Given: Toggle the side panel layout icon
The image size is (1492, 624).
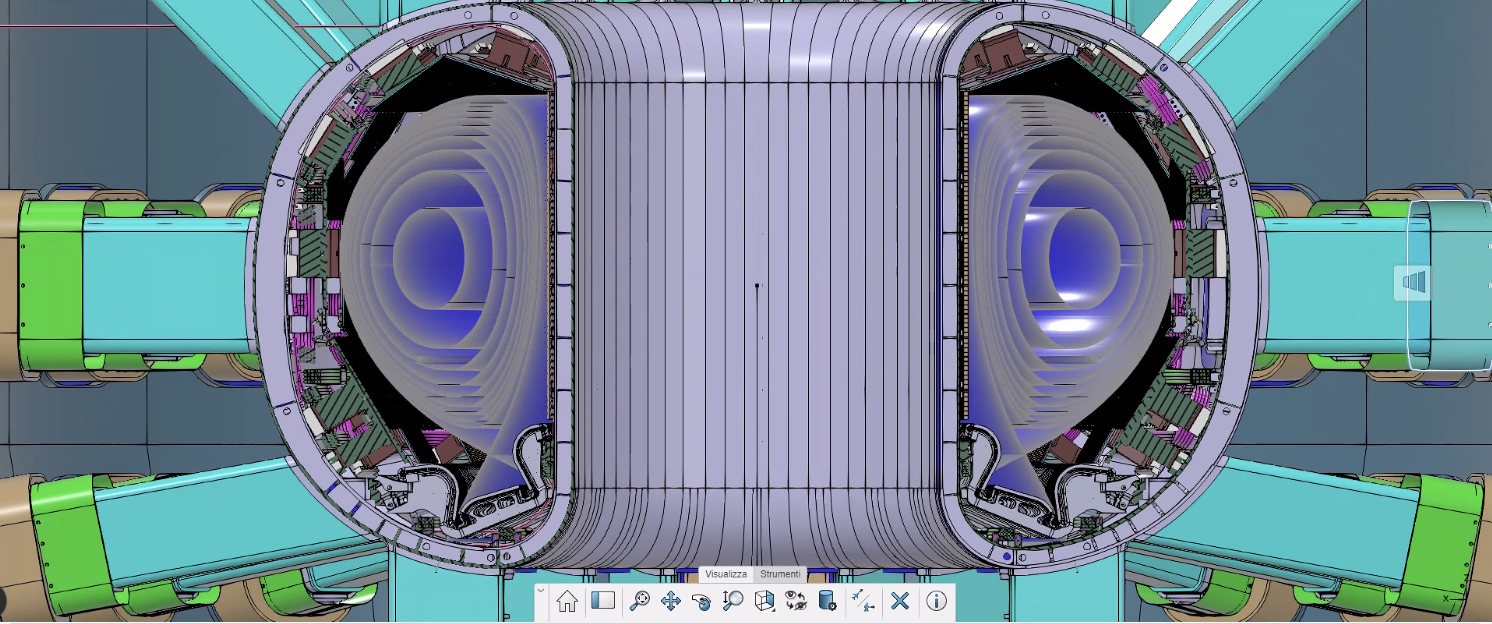Looking at the screenshot, I should [602, 601].
